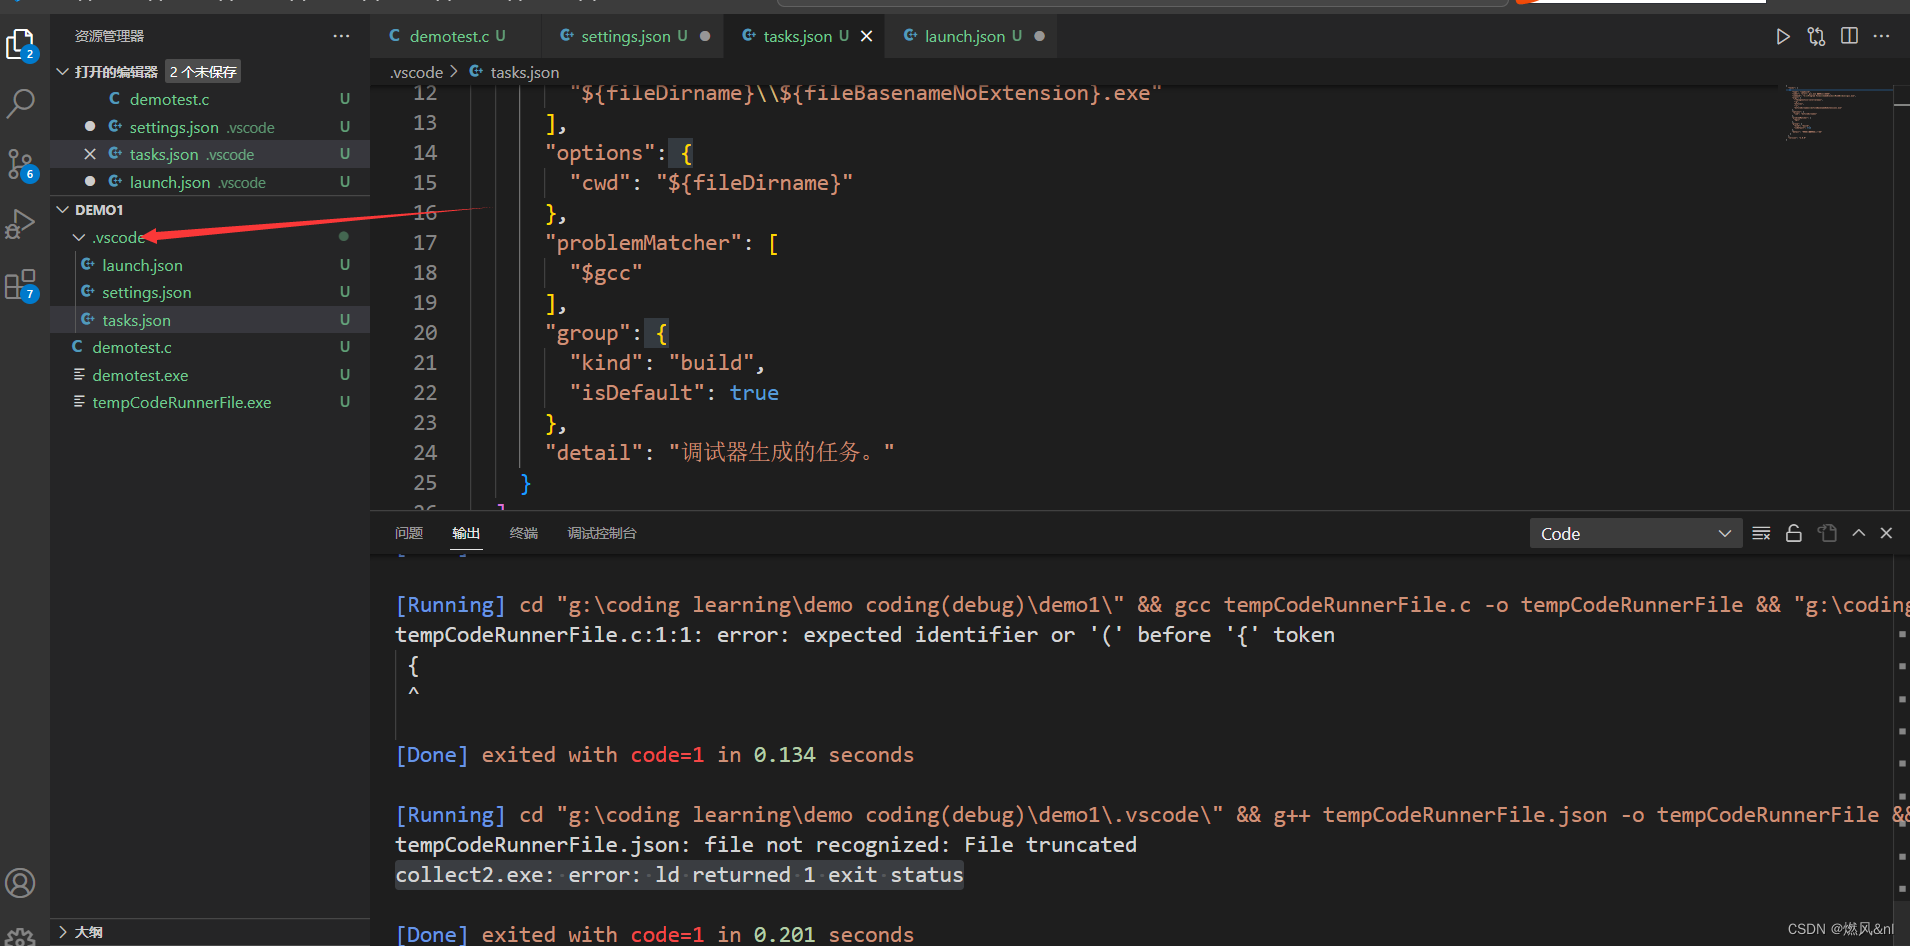The width and height of the screenshot is (1910, 946).
Task: Run code with the play button
Action: tap(1783, 36)
